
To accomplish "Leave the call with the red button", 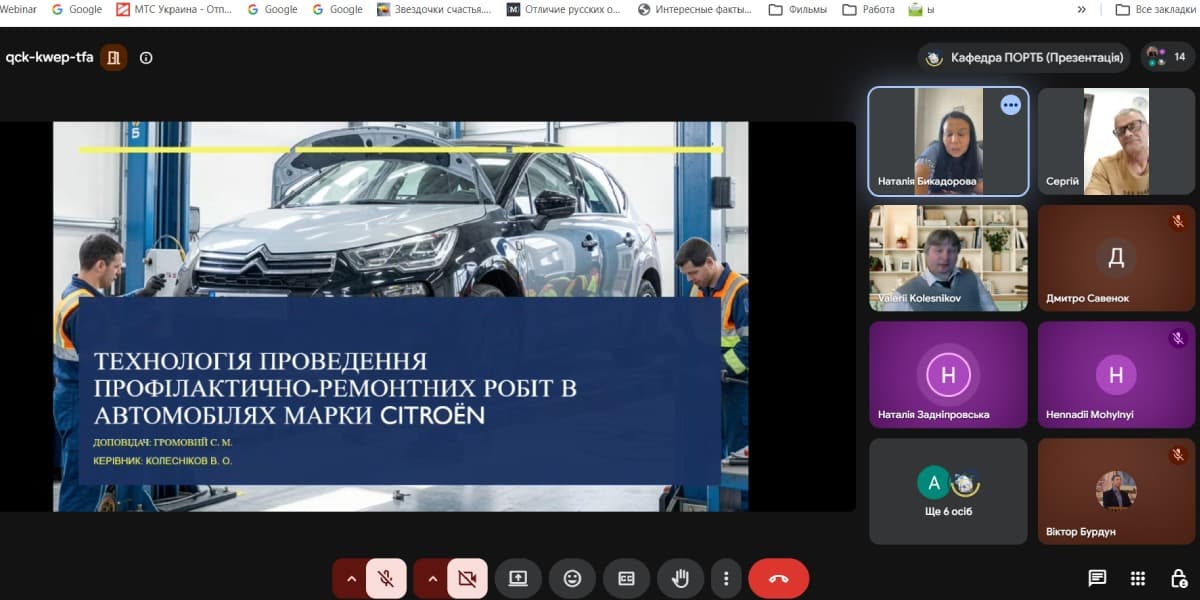I will point(778,578).
